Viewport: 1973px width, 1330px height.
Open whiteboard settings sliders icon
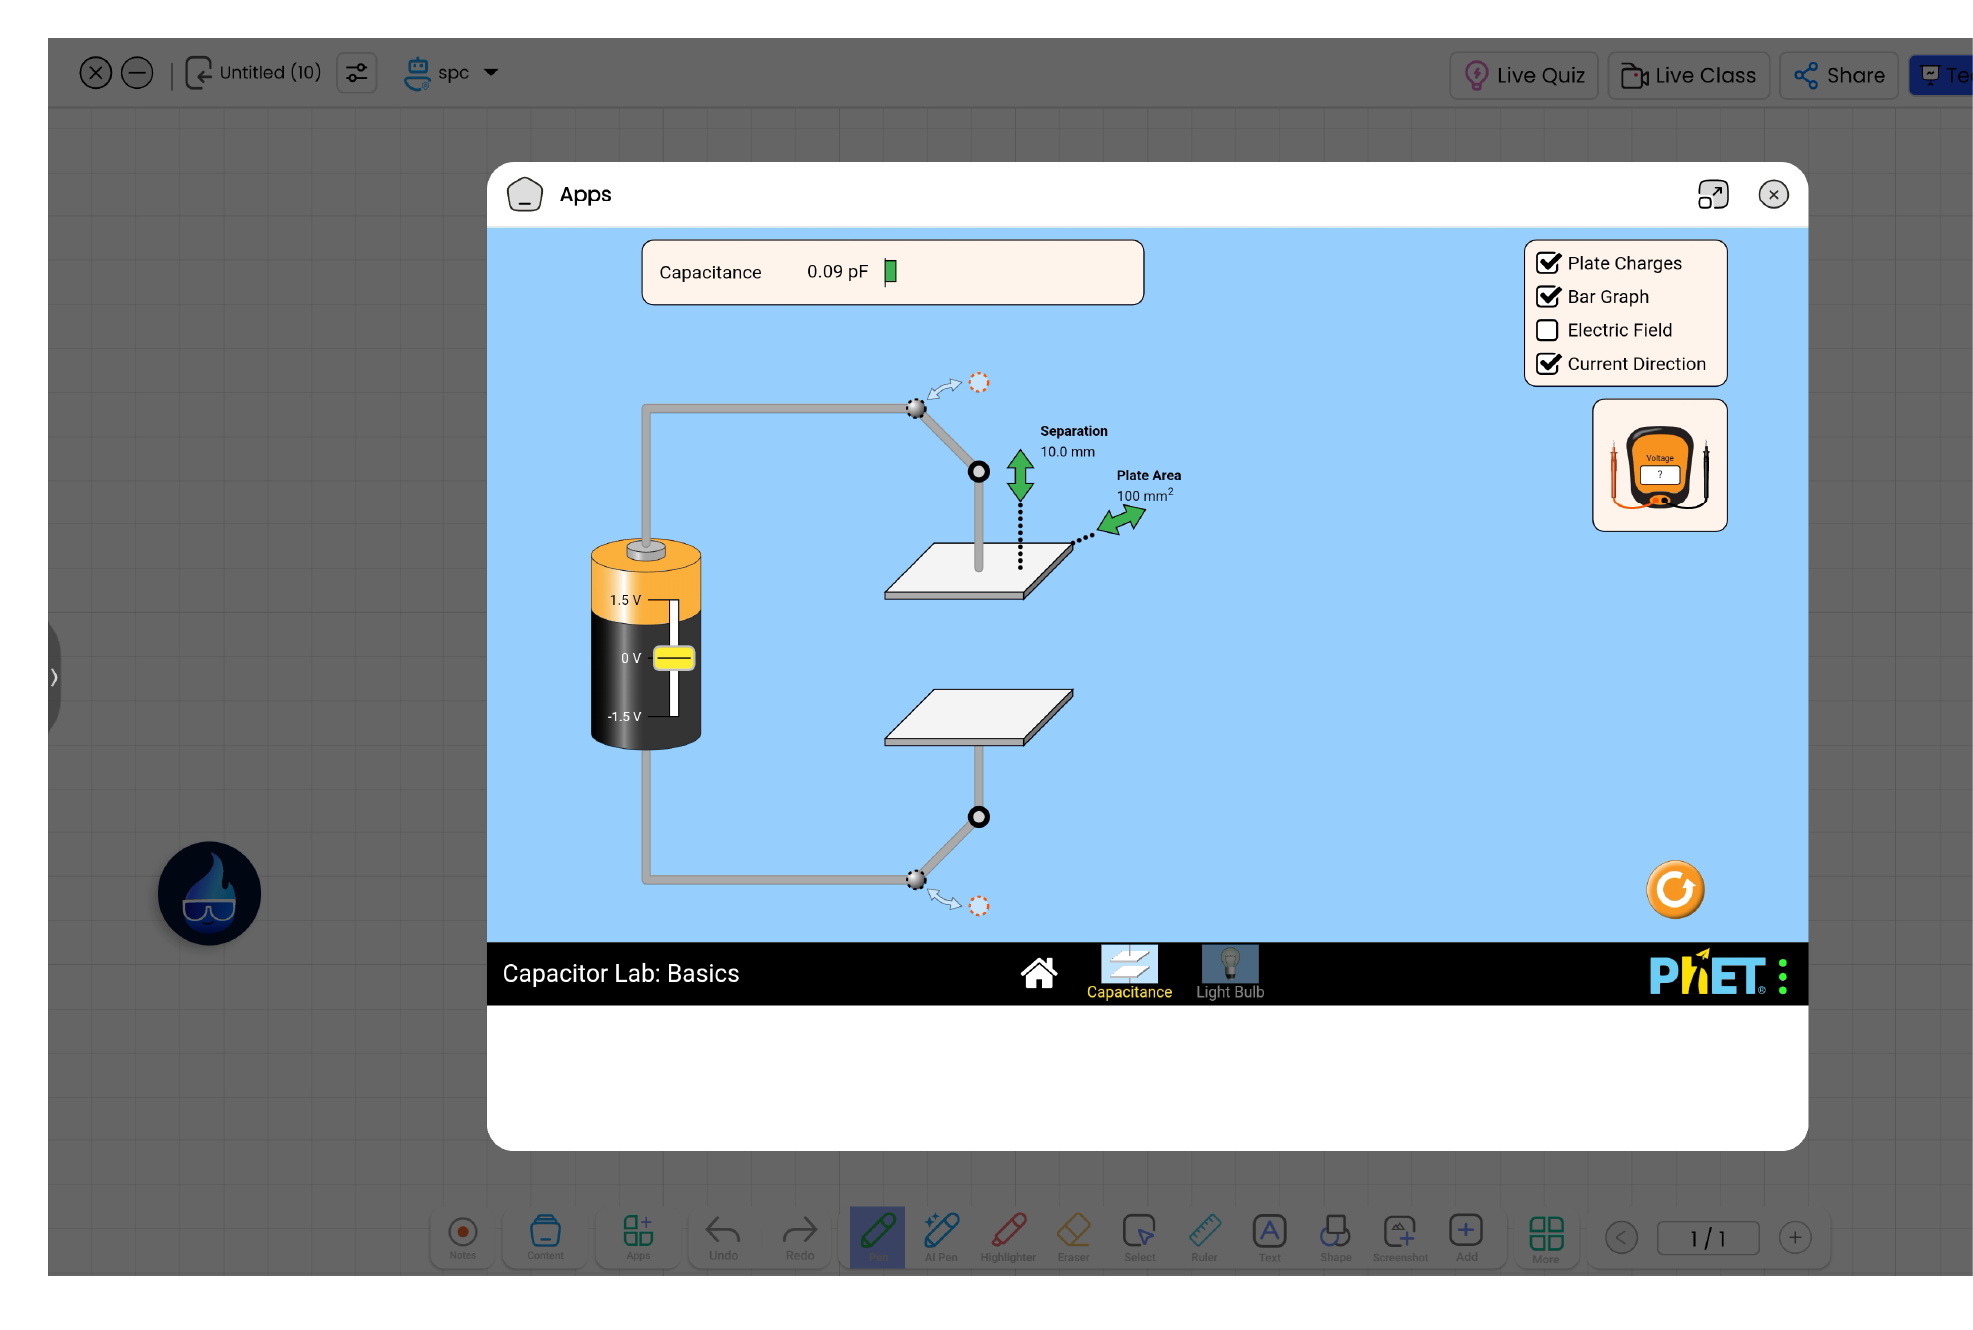point(357,73)
